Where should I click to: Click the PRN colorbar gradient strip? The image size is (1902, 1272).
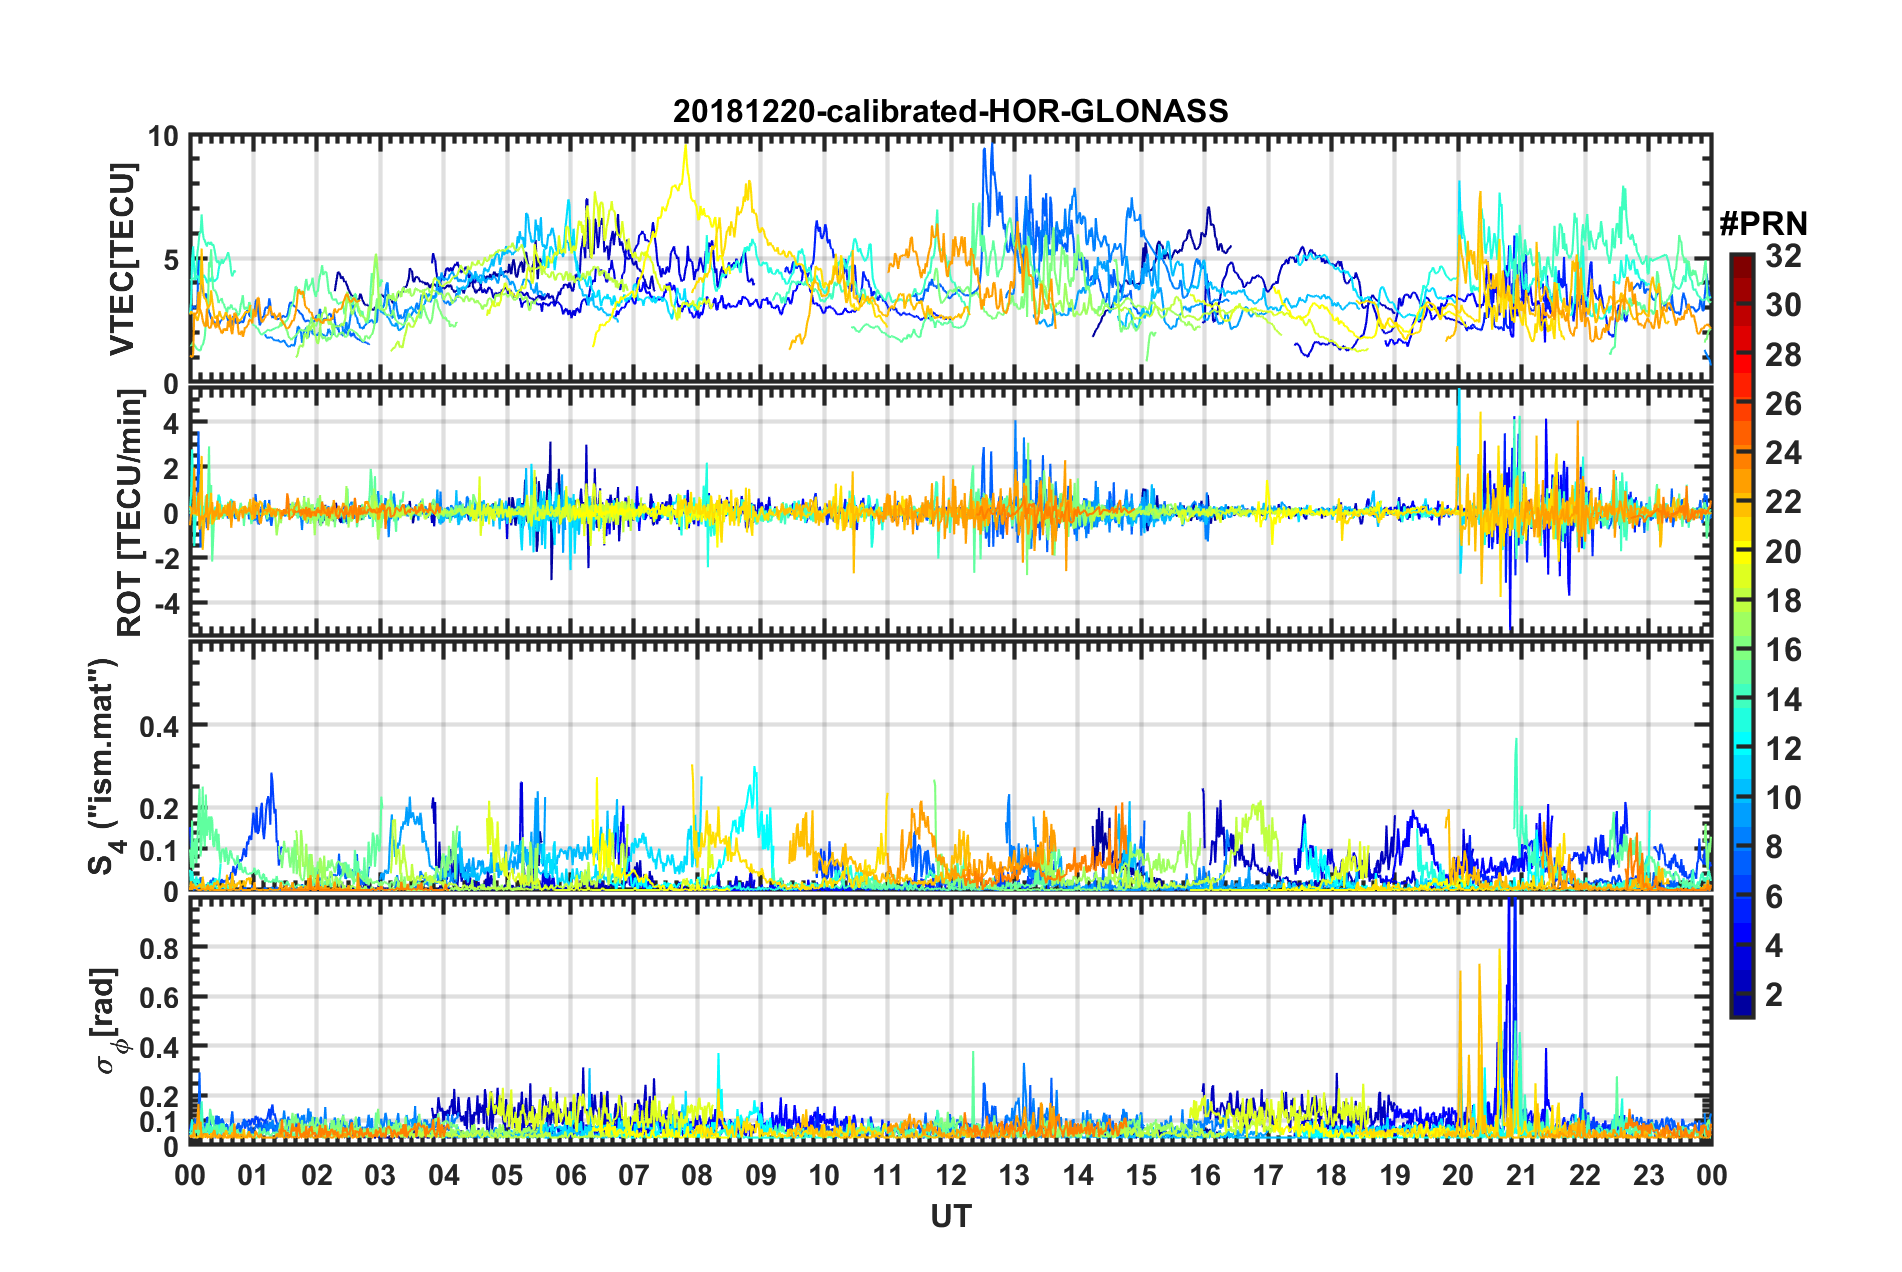[x=1741, y=635]
